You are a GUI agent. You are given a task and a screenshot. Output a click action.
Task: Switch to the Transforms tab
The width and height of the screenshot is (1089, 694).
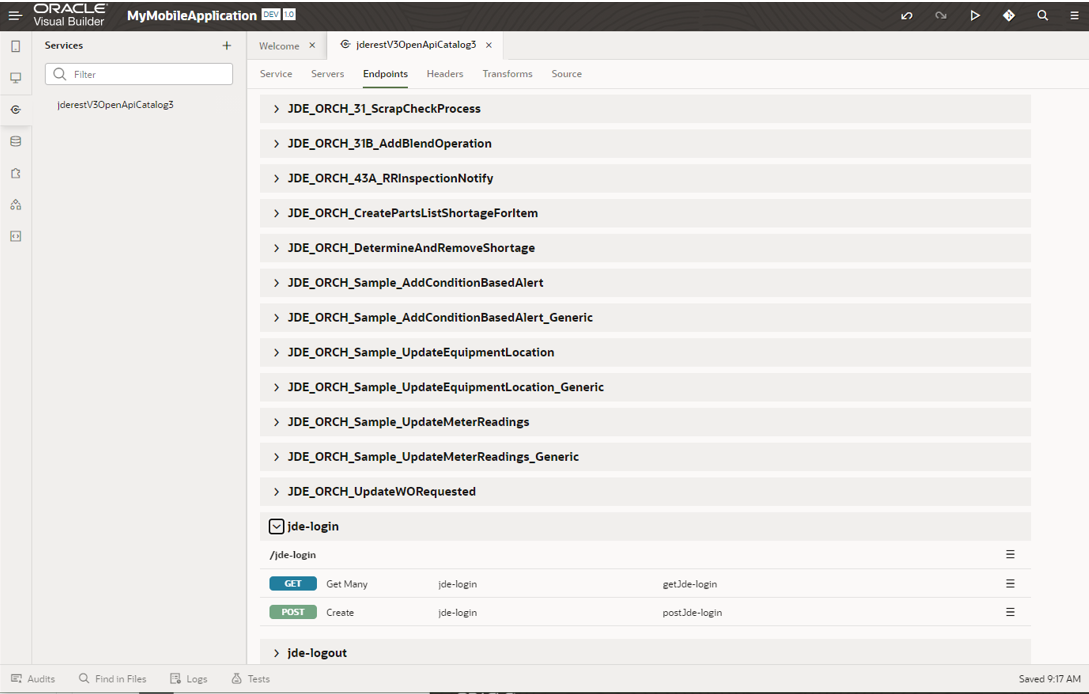click(x=508, y=73)
